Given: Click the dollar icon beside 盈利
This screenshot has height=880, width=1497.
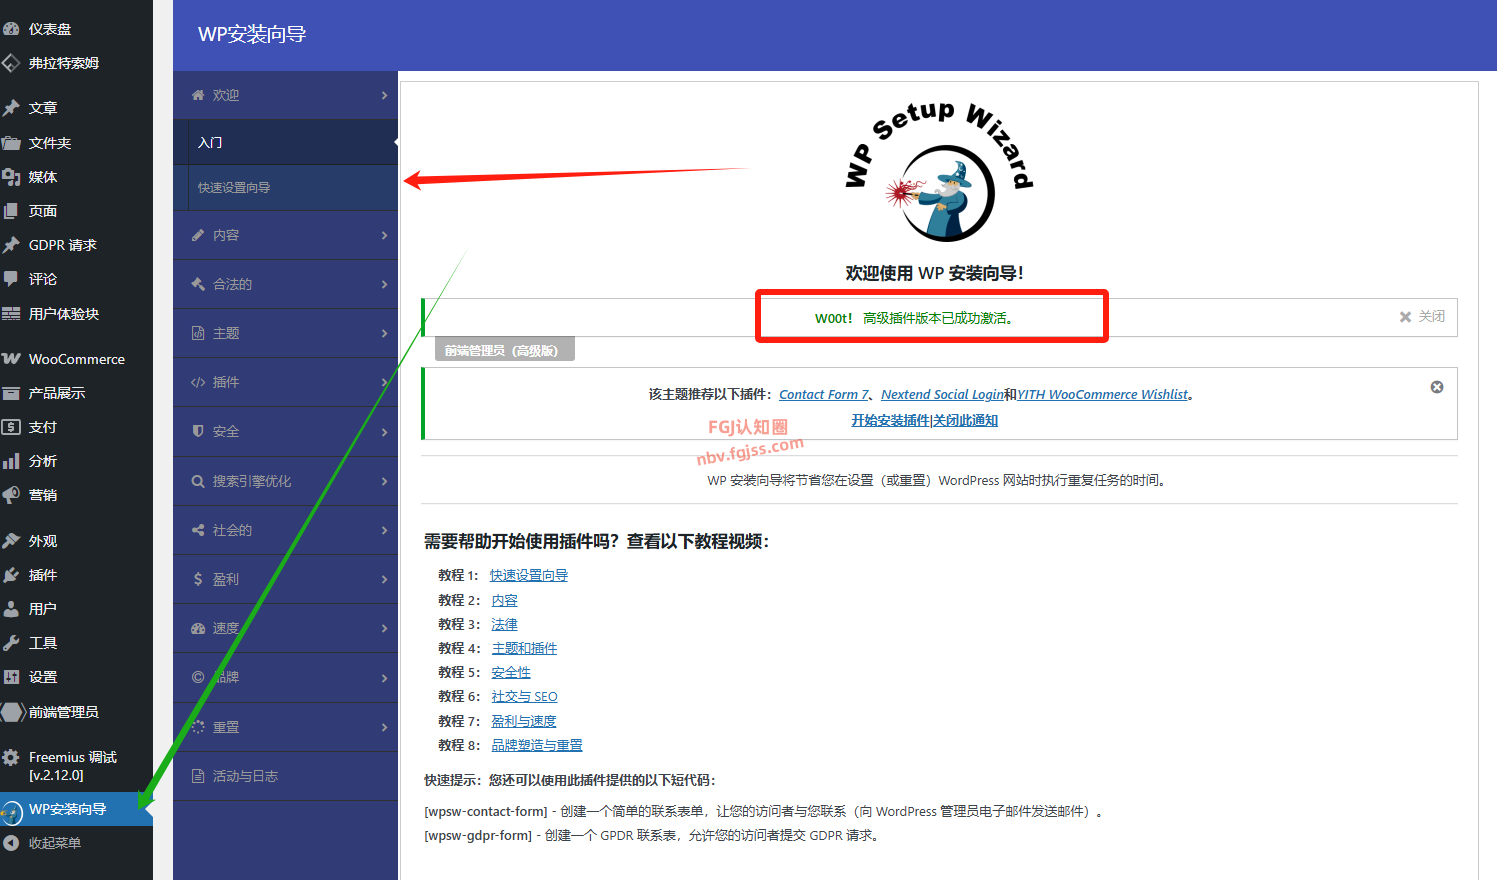Looking at the screenshot, I should tap(198, 579).
